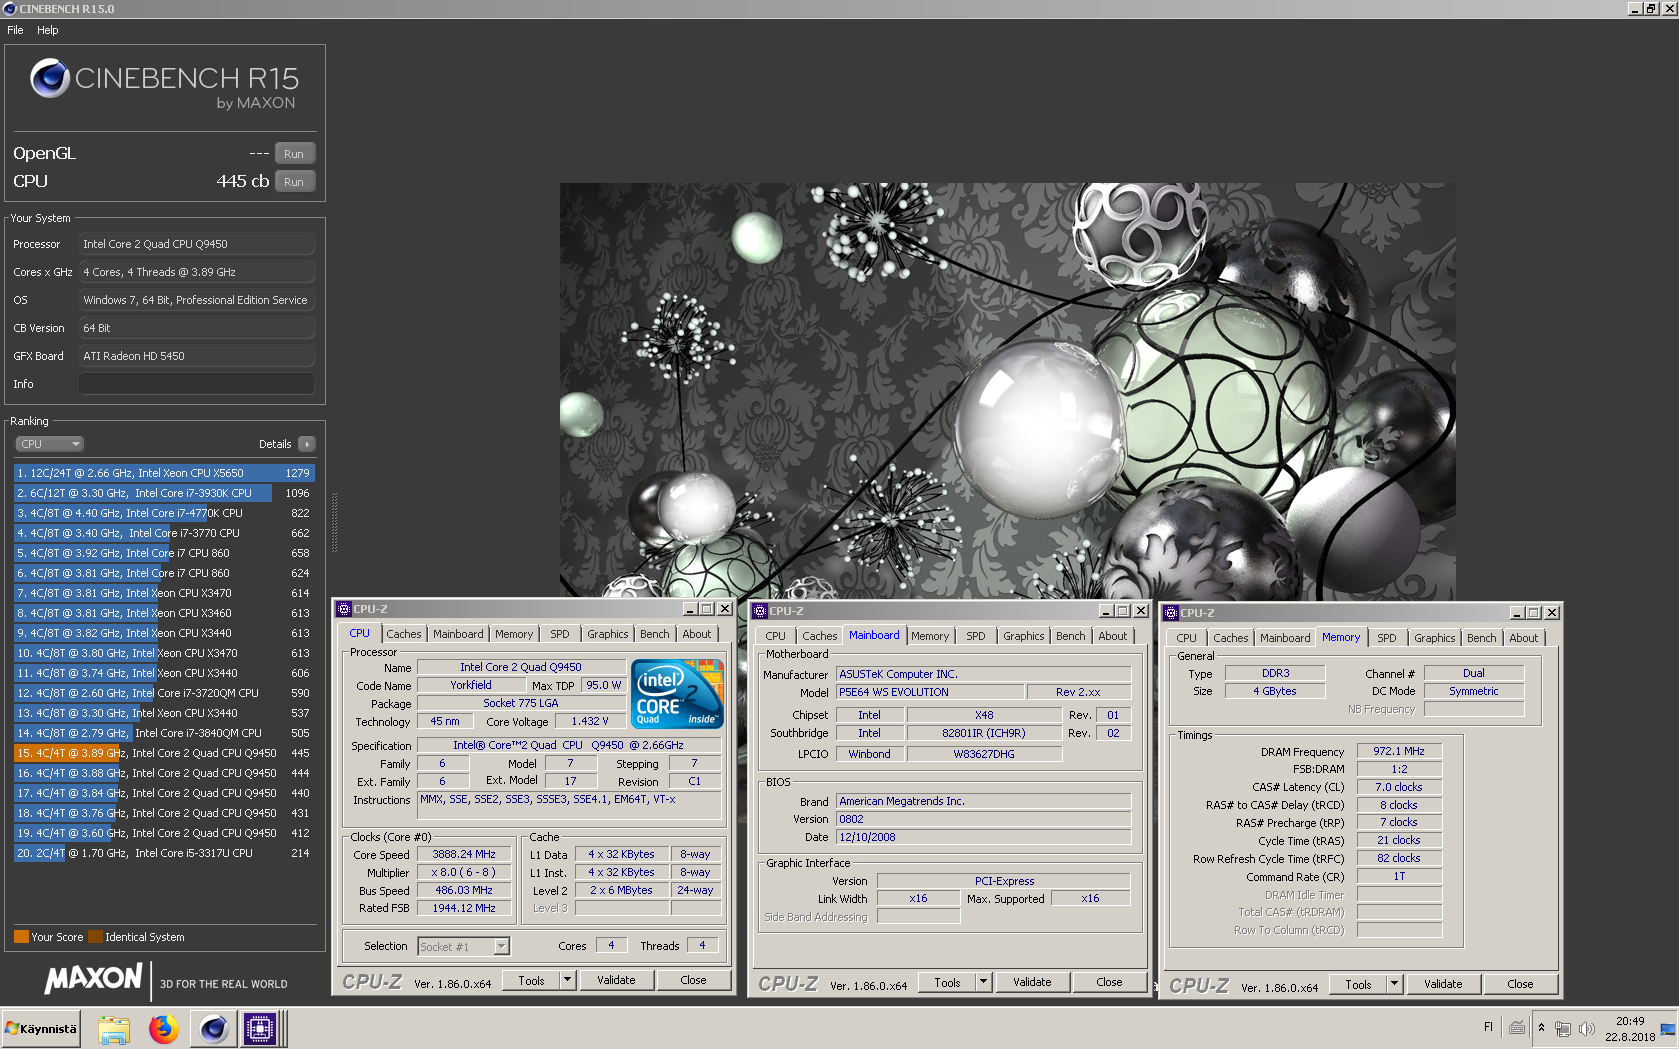1679x1049 pixels.
Task: Click the title bar icon of the CPU tab CPU-Z window
Action: click(344, 609)
